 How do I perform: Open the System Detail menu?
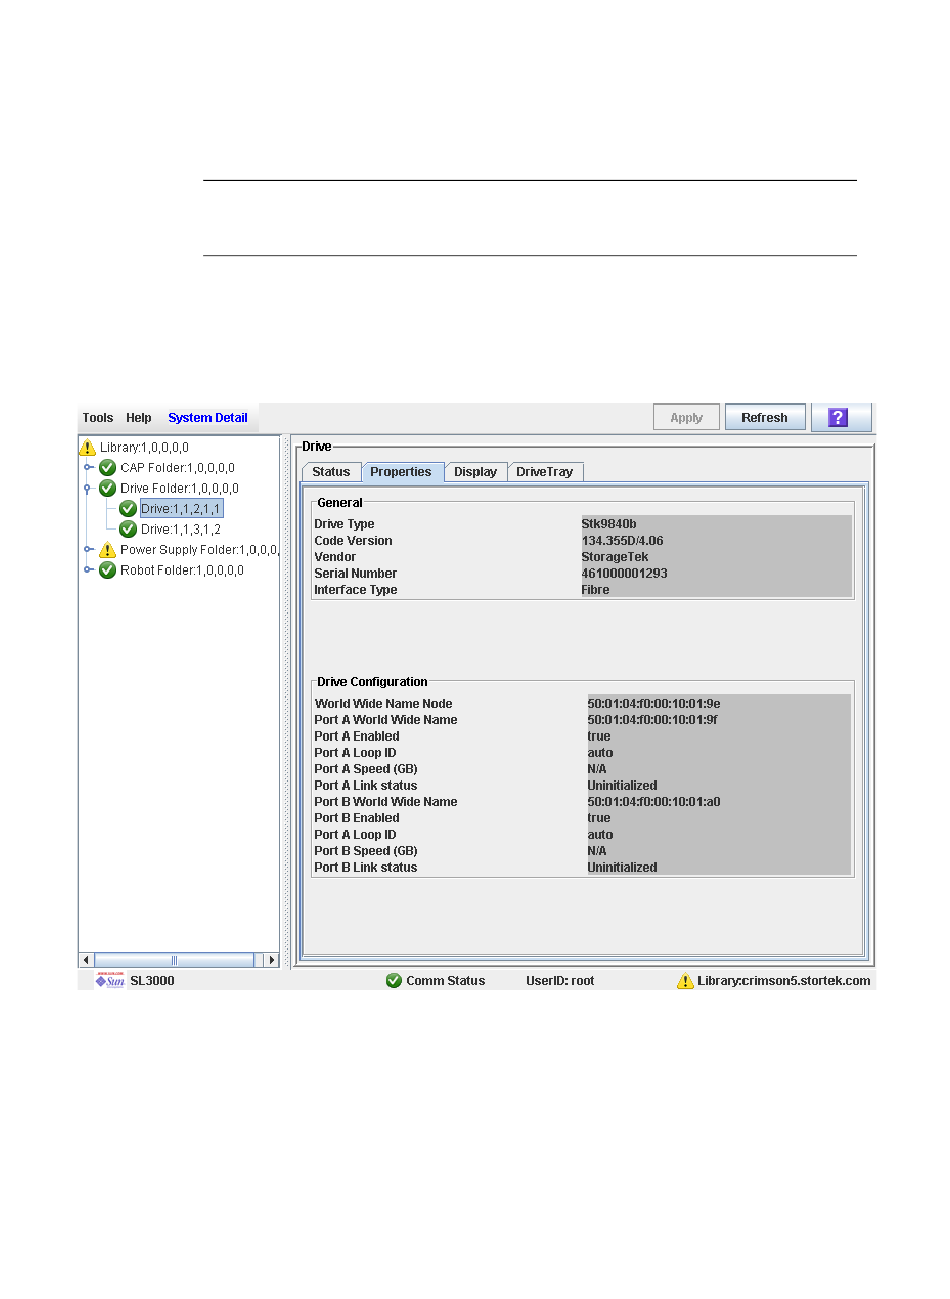click(208, 418)
